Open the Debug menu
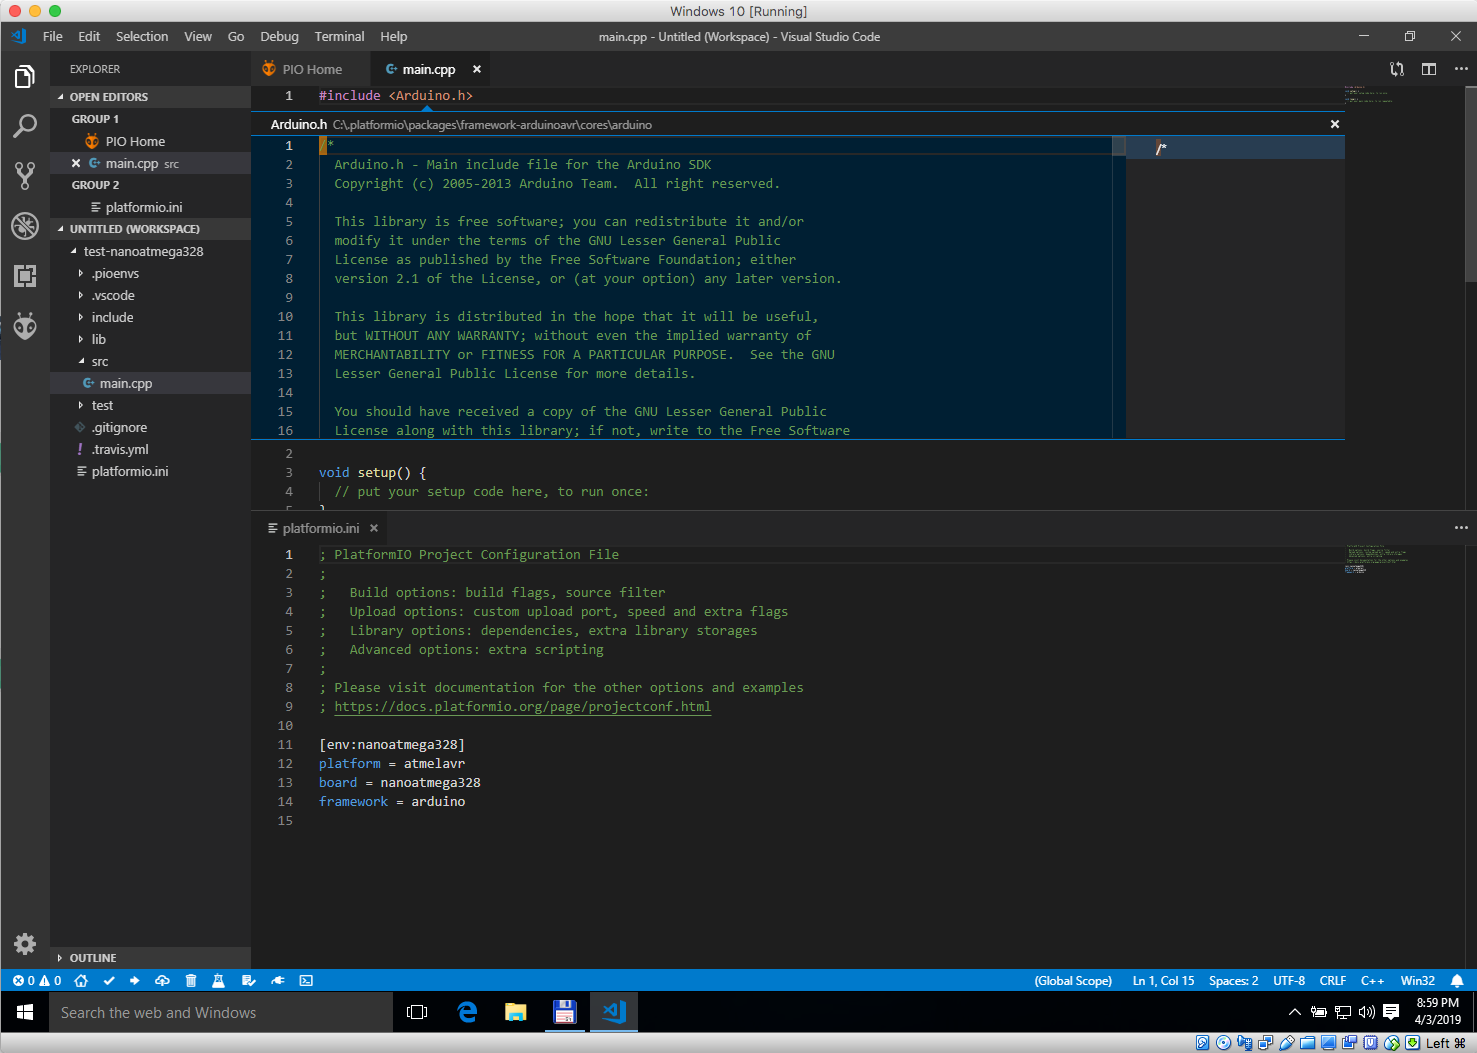Viewport: 1477px width, 1053px height. pos(278,36)
